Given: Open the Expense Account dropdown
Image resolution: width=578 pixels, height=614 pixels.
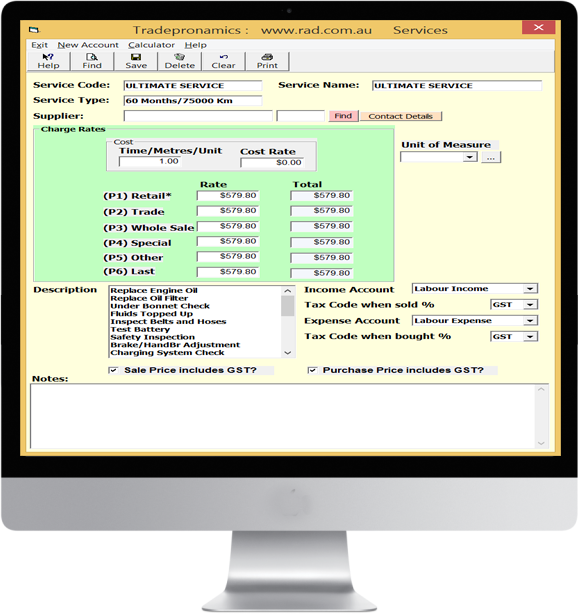Looking at the screenshot, I should tap(530, 321).
